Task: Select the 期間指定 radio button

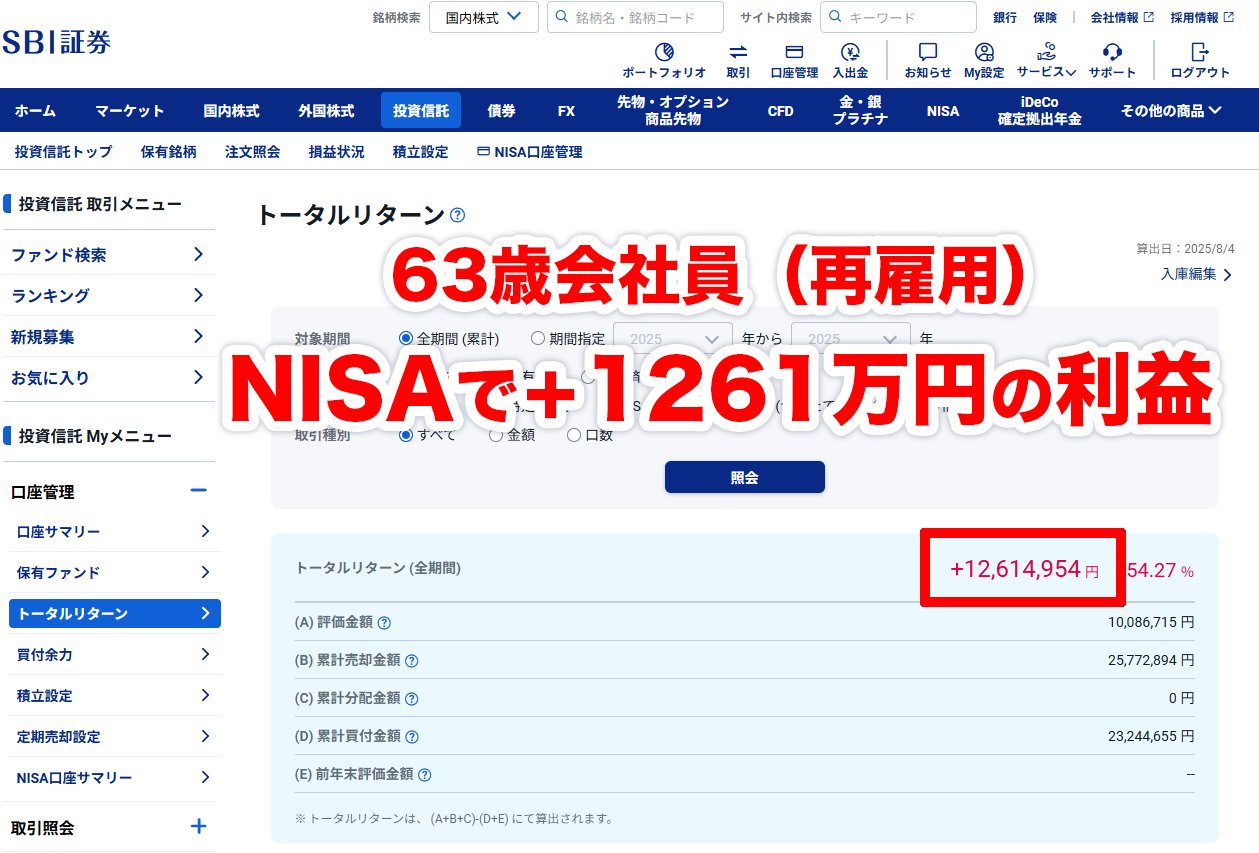Action: pos(538,337)
